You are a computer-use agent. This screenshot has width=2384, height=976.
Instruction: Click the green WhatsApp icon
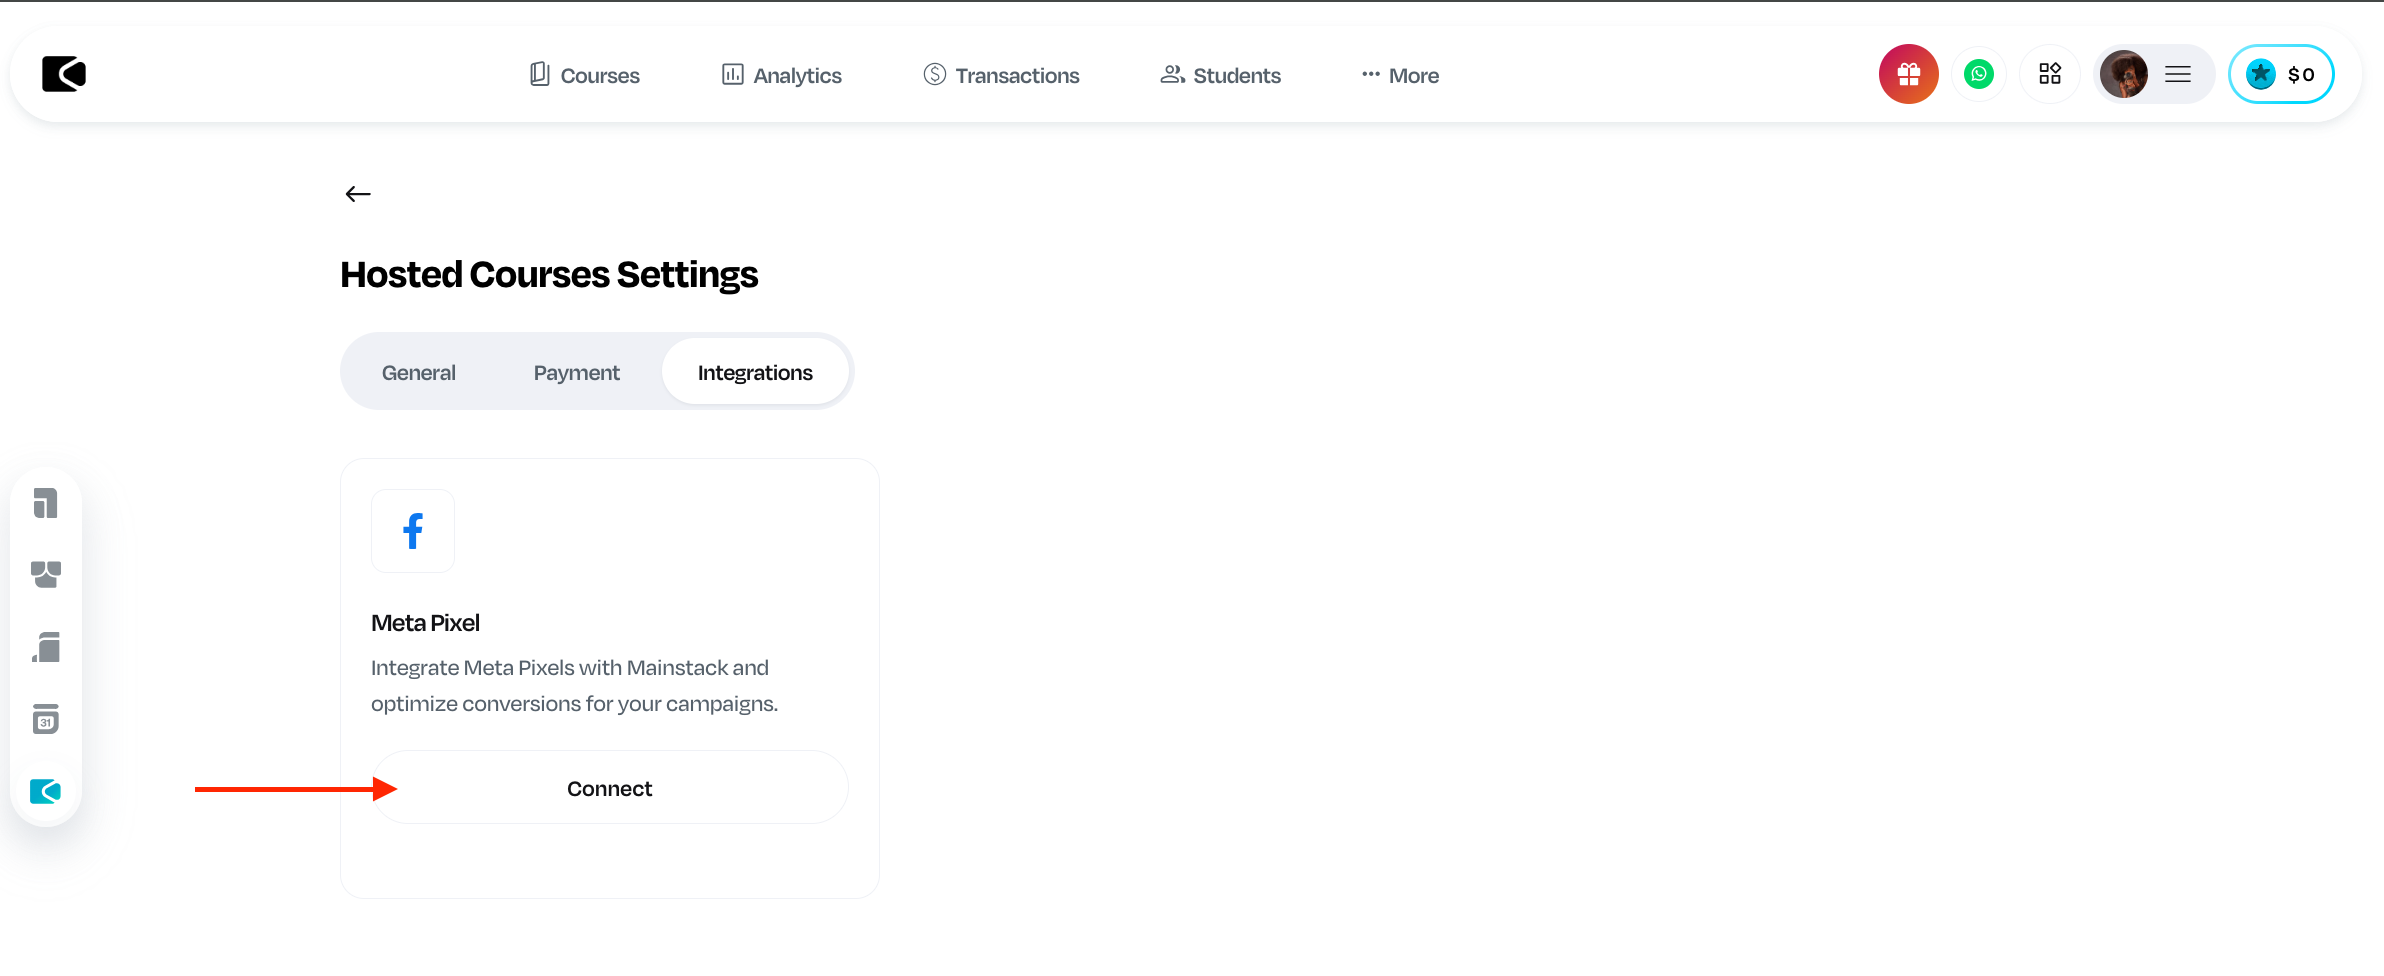[x=1978, y=74]
